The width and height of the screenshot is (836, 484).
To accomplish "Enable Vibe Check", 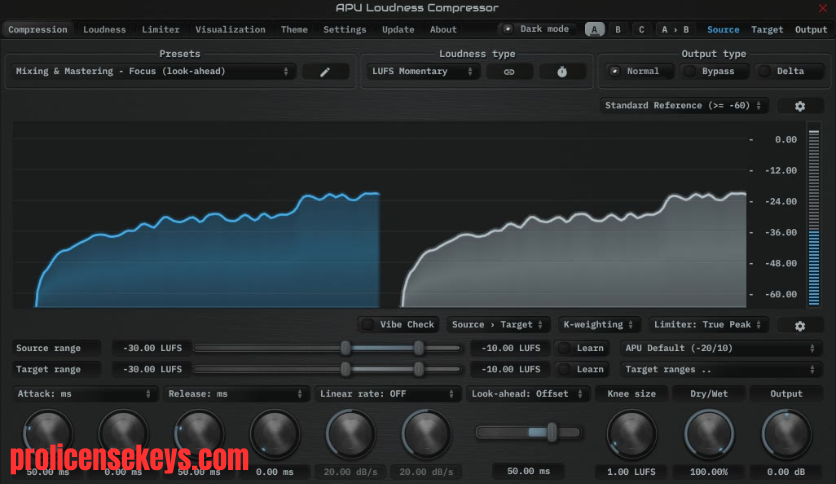I will coord(399,325).
